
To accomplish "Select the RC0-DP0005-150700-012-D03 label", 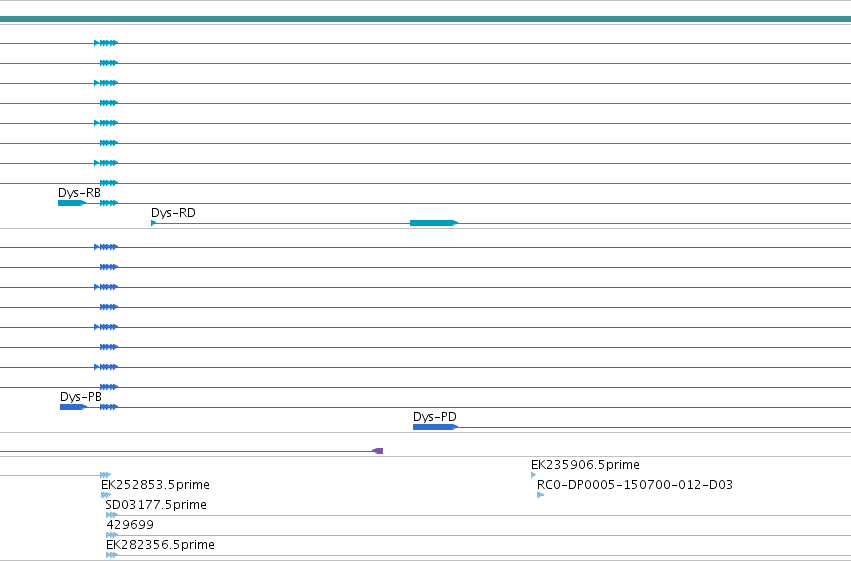I will click(635, 484).
